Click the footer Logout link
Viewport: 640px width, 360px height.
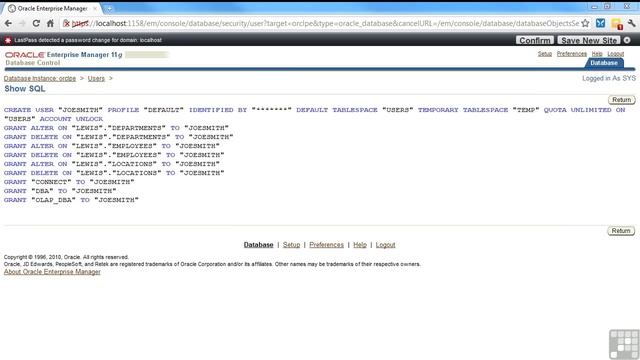coord(385,244)
